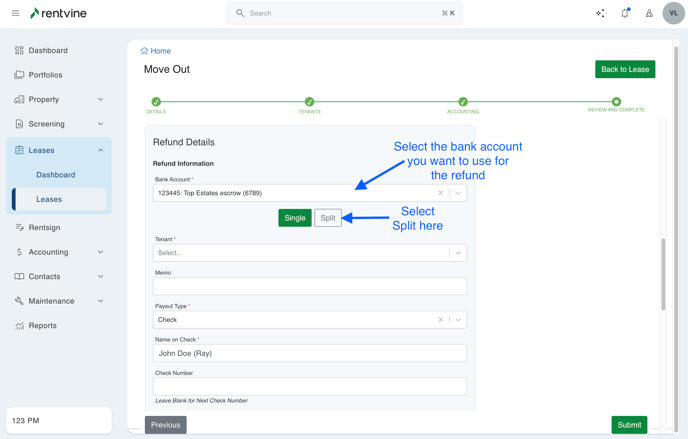Clear the Bank Account selection

pyautogui.click(x=441, y=193)
